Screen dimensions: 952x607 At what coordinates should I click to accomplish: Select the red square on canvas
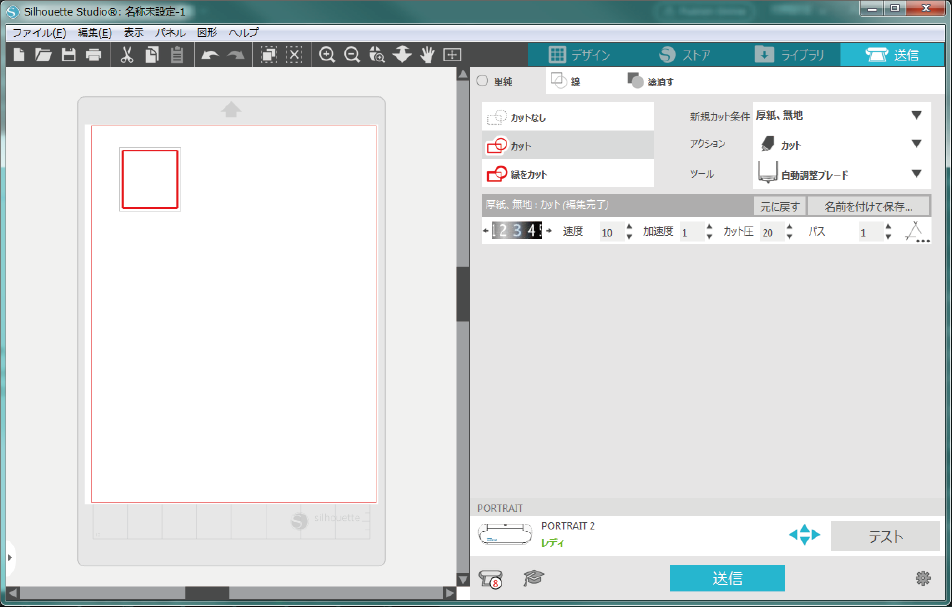click(x=150, y=180)
